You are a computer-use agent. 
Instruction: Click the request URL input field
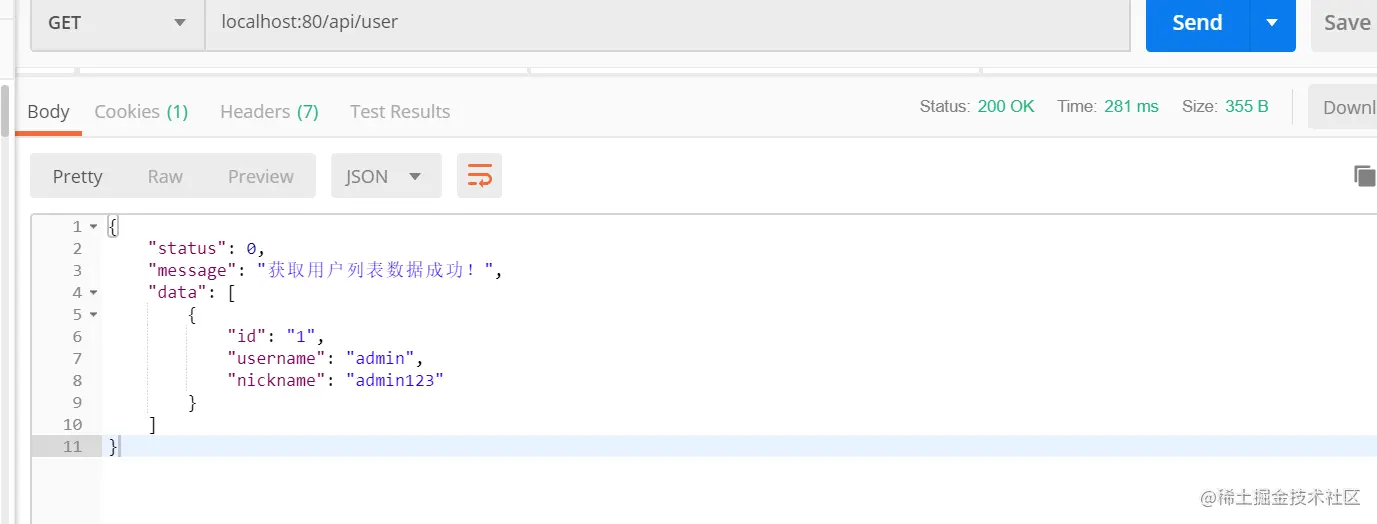click(x=660, y=22)
